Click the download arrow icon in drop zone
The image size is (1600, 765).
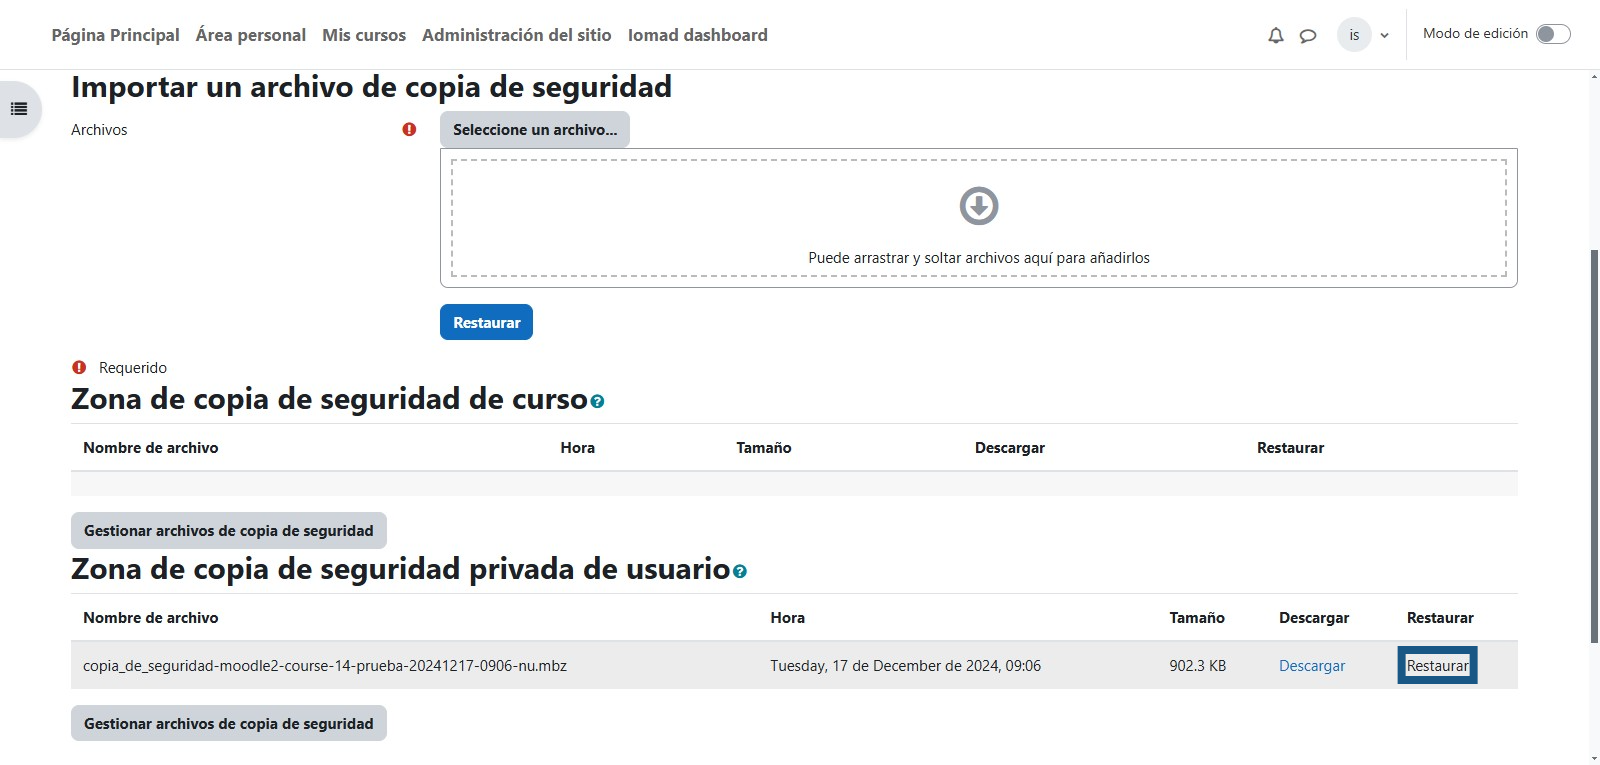click(978, 206)
